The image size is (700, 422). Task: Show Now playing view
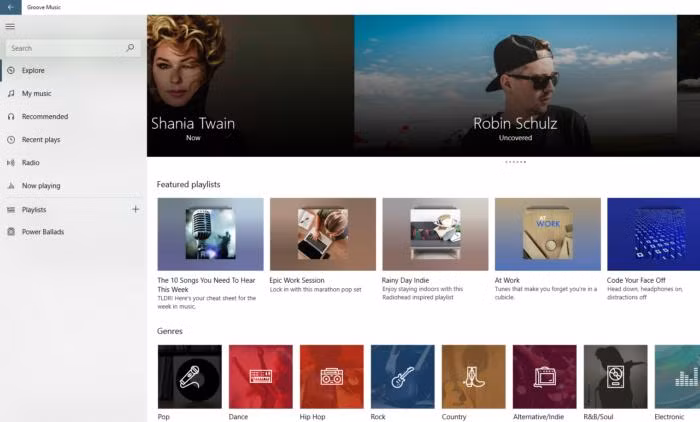tap(41, 186)
